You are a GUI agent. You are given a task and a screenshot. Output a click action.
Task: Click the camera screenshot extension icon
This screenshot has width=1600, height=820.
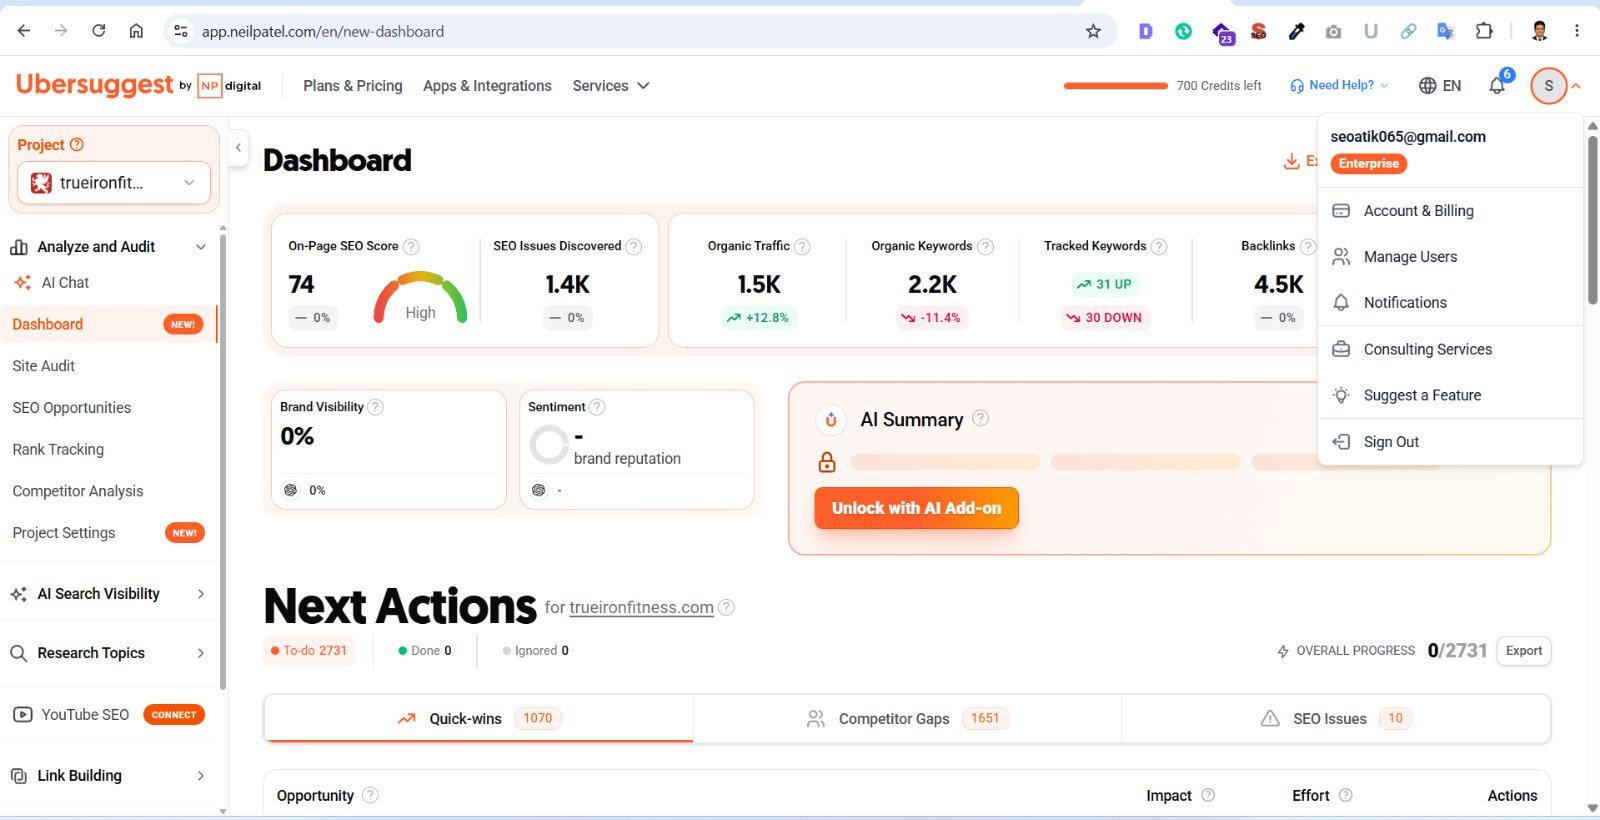click(x=1333, y=31)
